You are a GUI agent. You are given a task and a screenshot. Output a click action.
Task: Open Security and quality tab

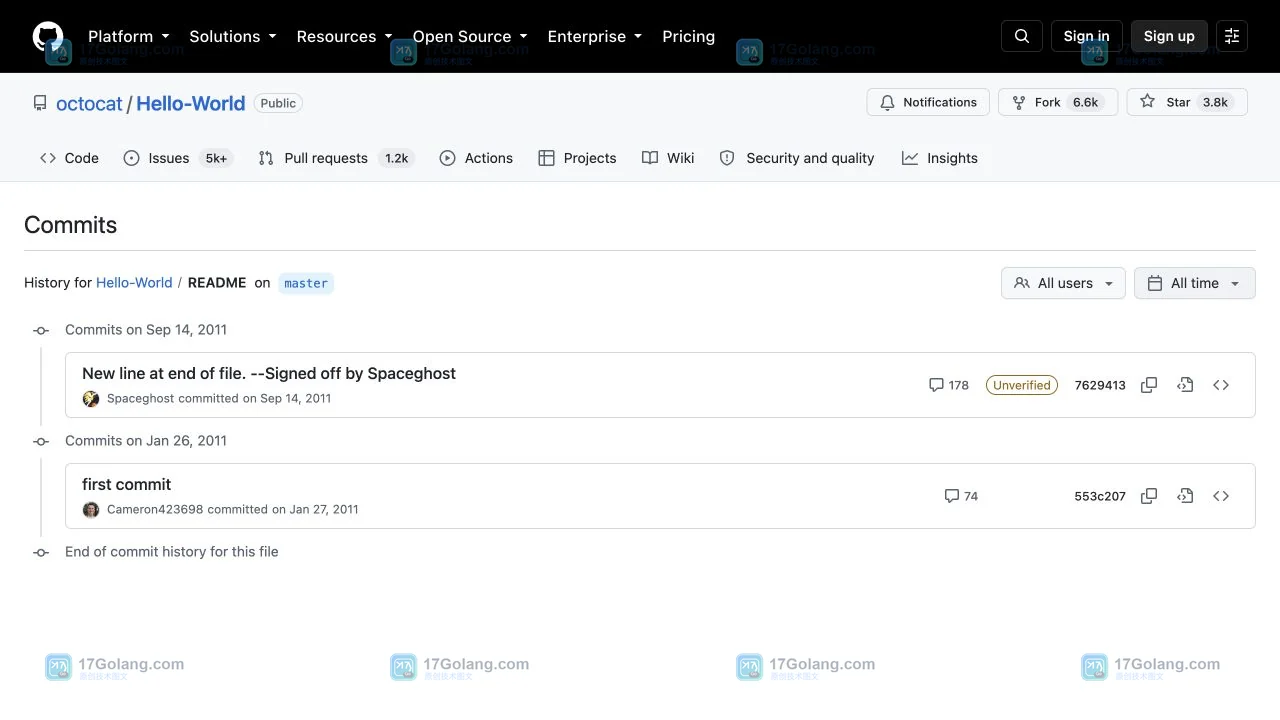(x=797, y=158)
